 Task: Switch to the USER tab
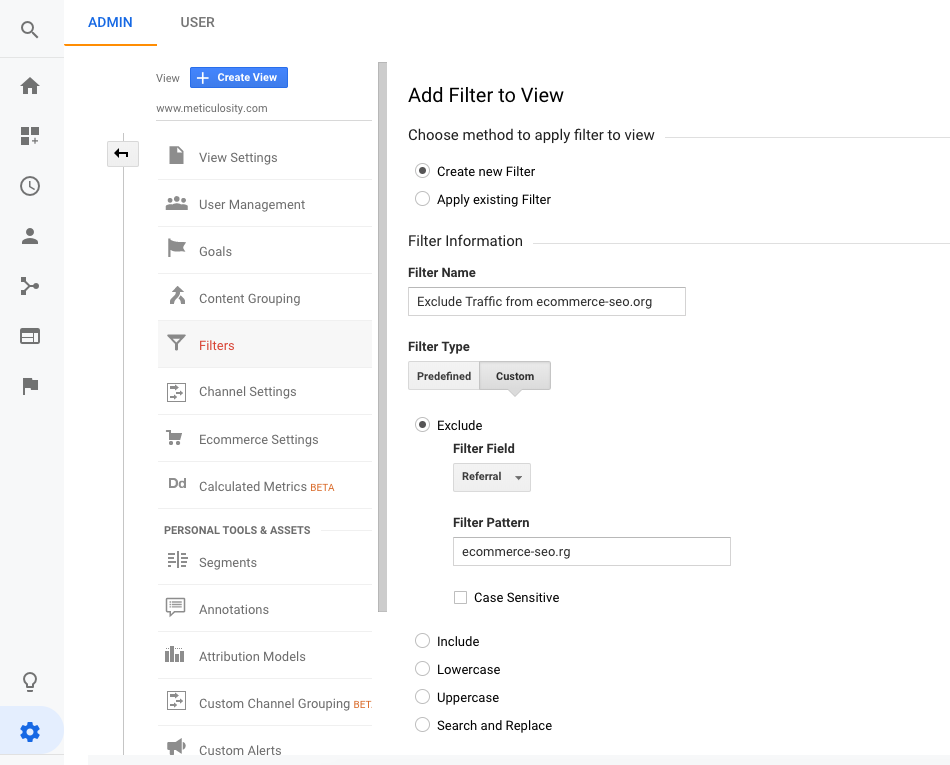(197, 22)
